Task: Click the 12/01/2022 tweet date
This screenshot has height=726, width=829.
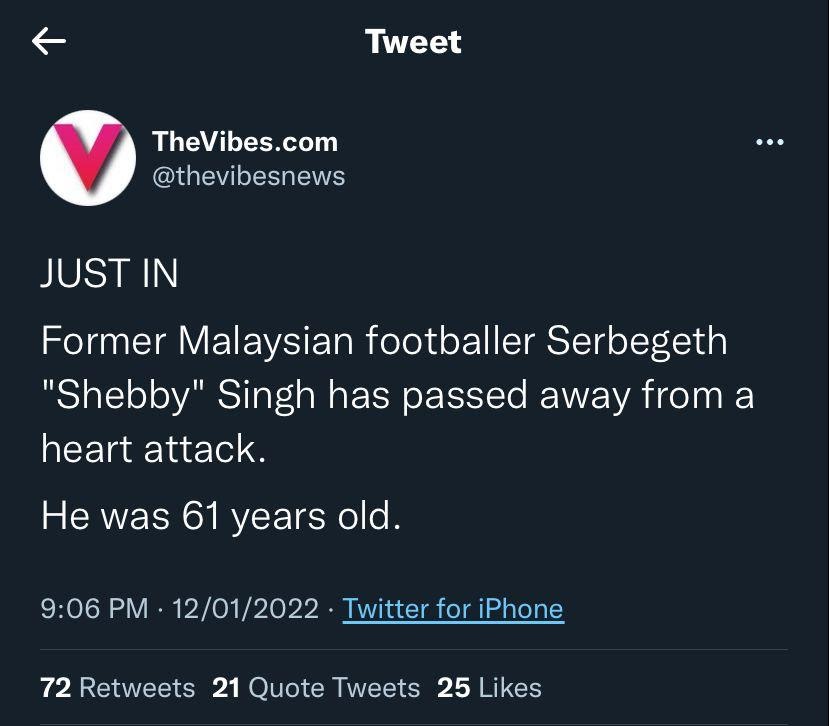Action: pyautogui.click(x=246, y=608)
